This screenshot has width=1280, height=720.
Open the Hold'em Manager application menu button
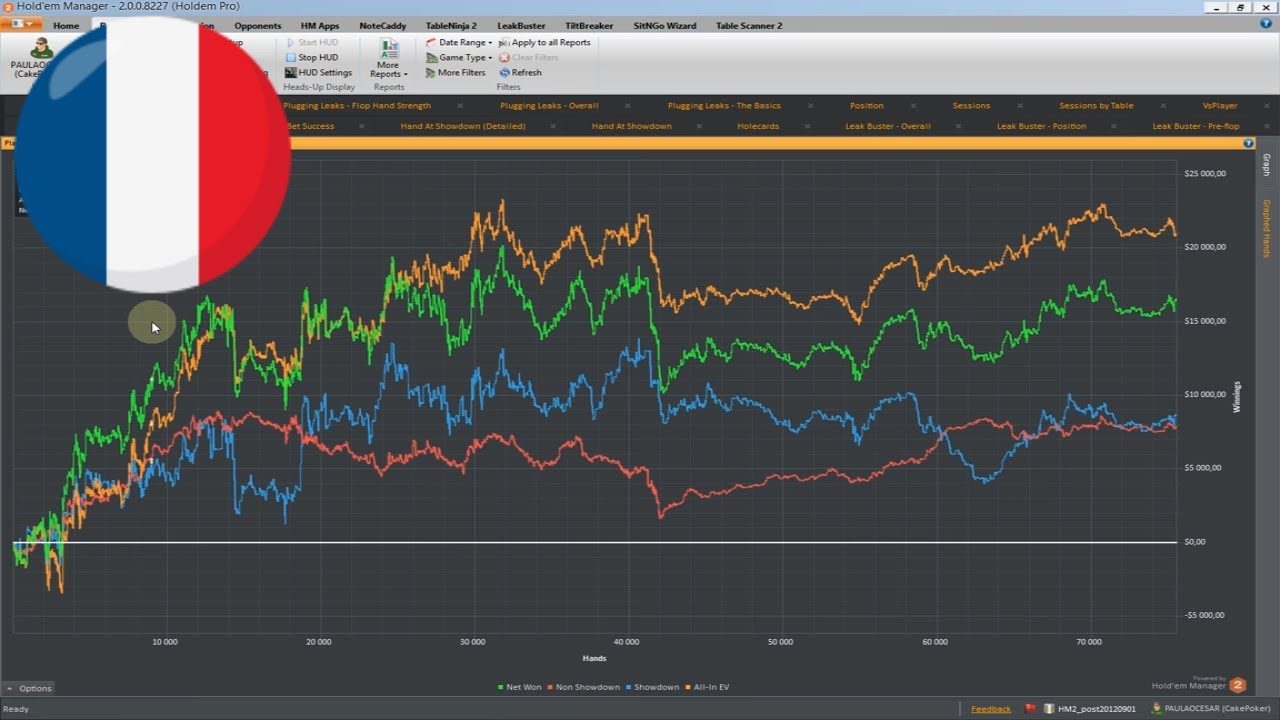click(21, 24)
